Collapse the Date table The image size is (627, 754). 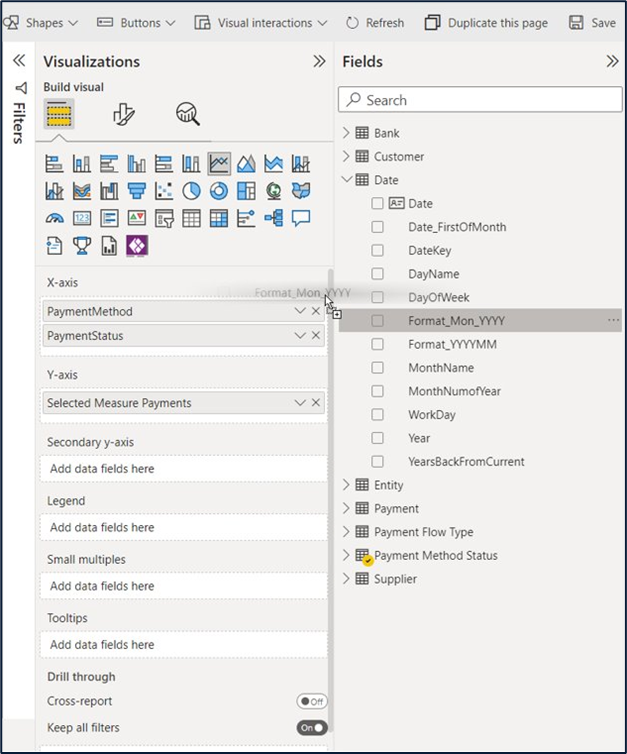(x=346, y=180)
